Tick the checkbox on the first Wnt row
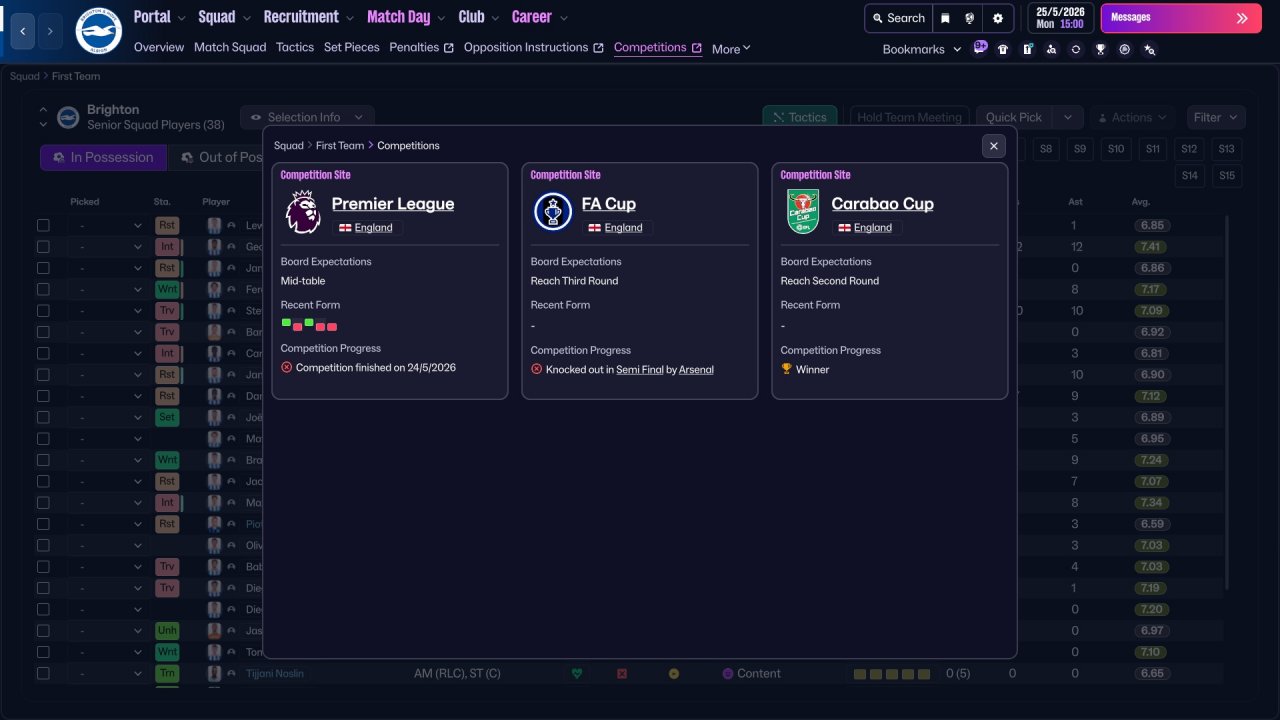This screenshot has width=1280, height=720. click(43, 289)
